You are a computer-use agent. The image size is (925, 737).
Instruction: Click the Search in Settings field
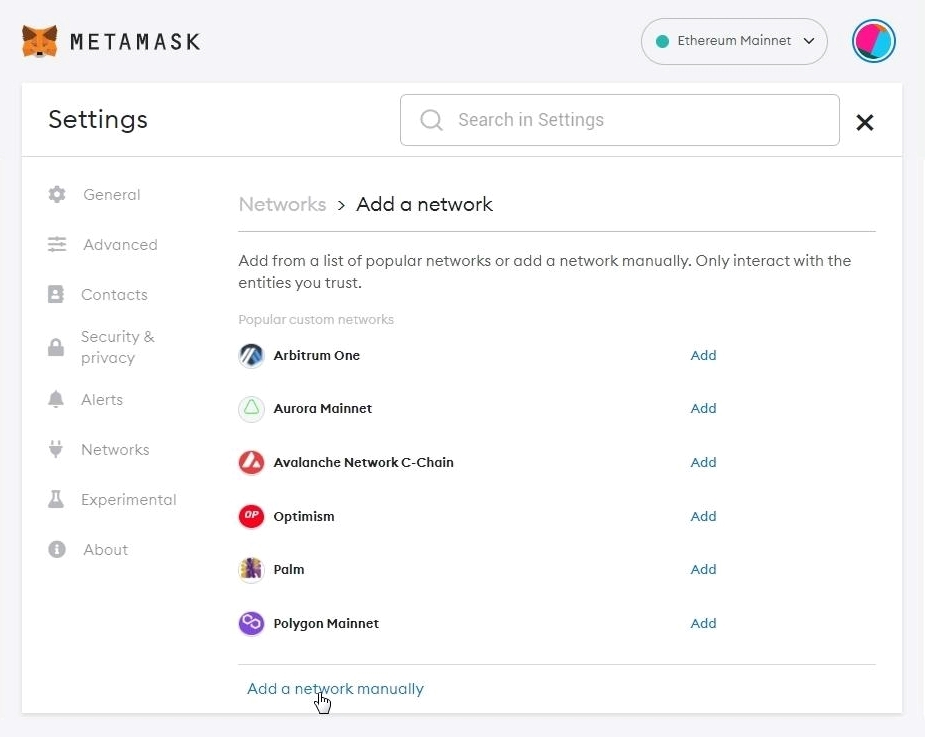point(620,120)
